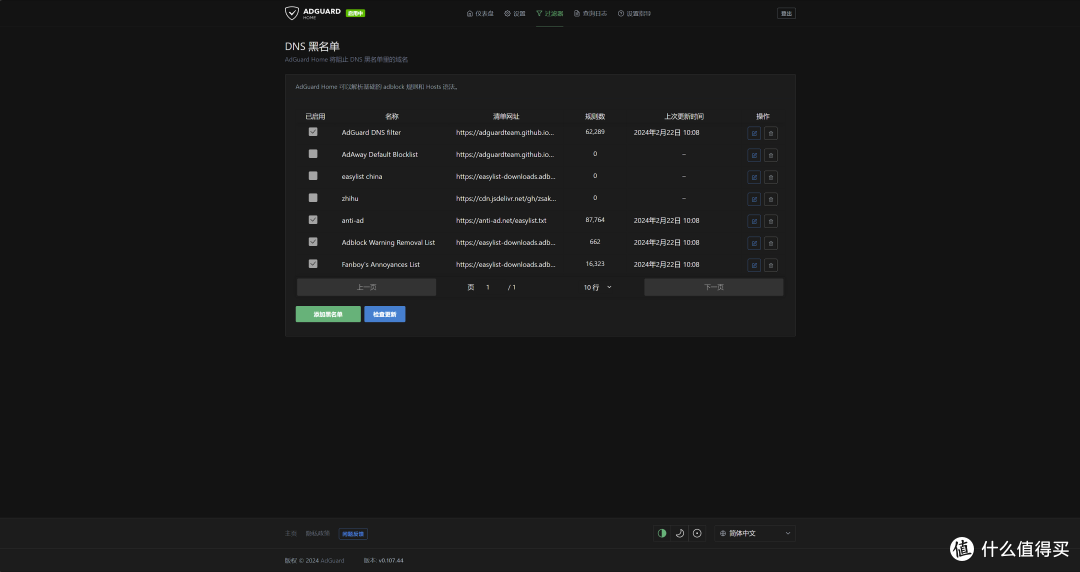Open the 简体中文 language dropdown
Screen dimensions: 1080x572
[755, 533]
